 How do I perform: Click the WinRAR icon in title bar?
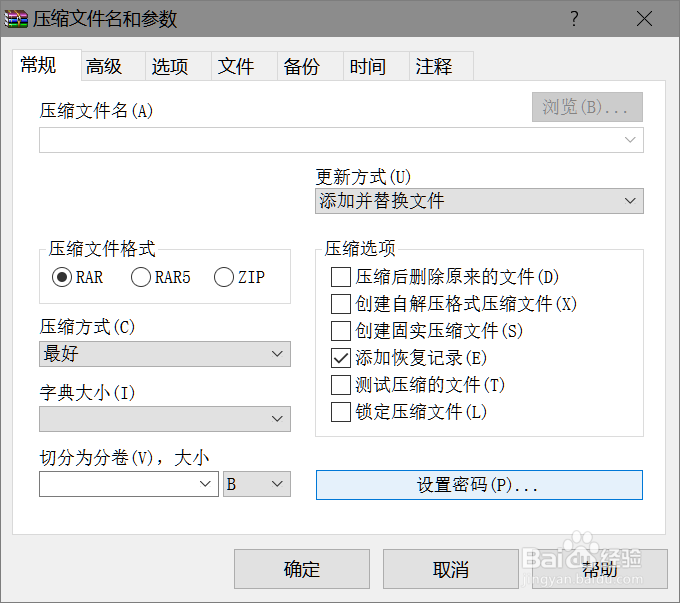coord(17,19)
